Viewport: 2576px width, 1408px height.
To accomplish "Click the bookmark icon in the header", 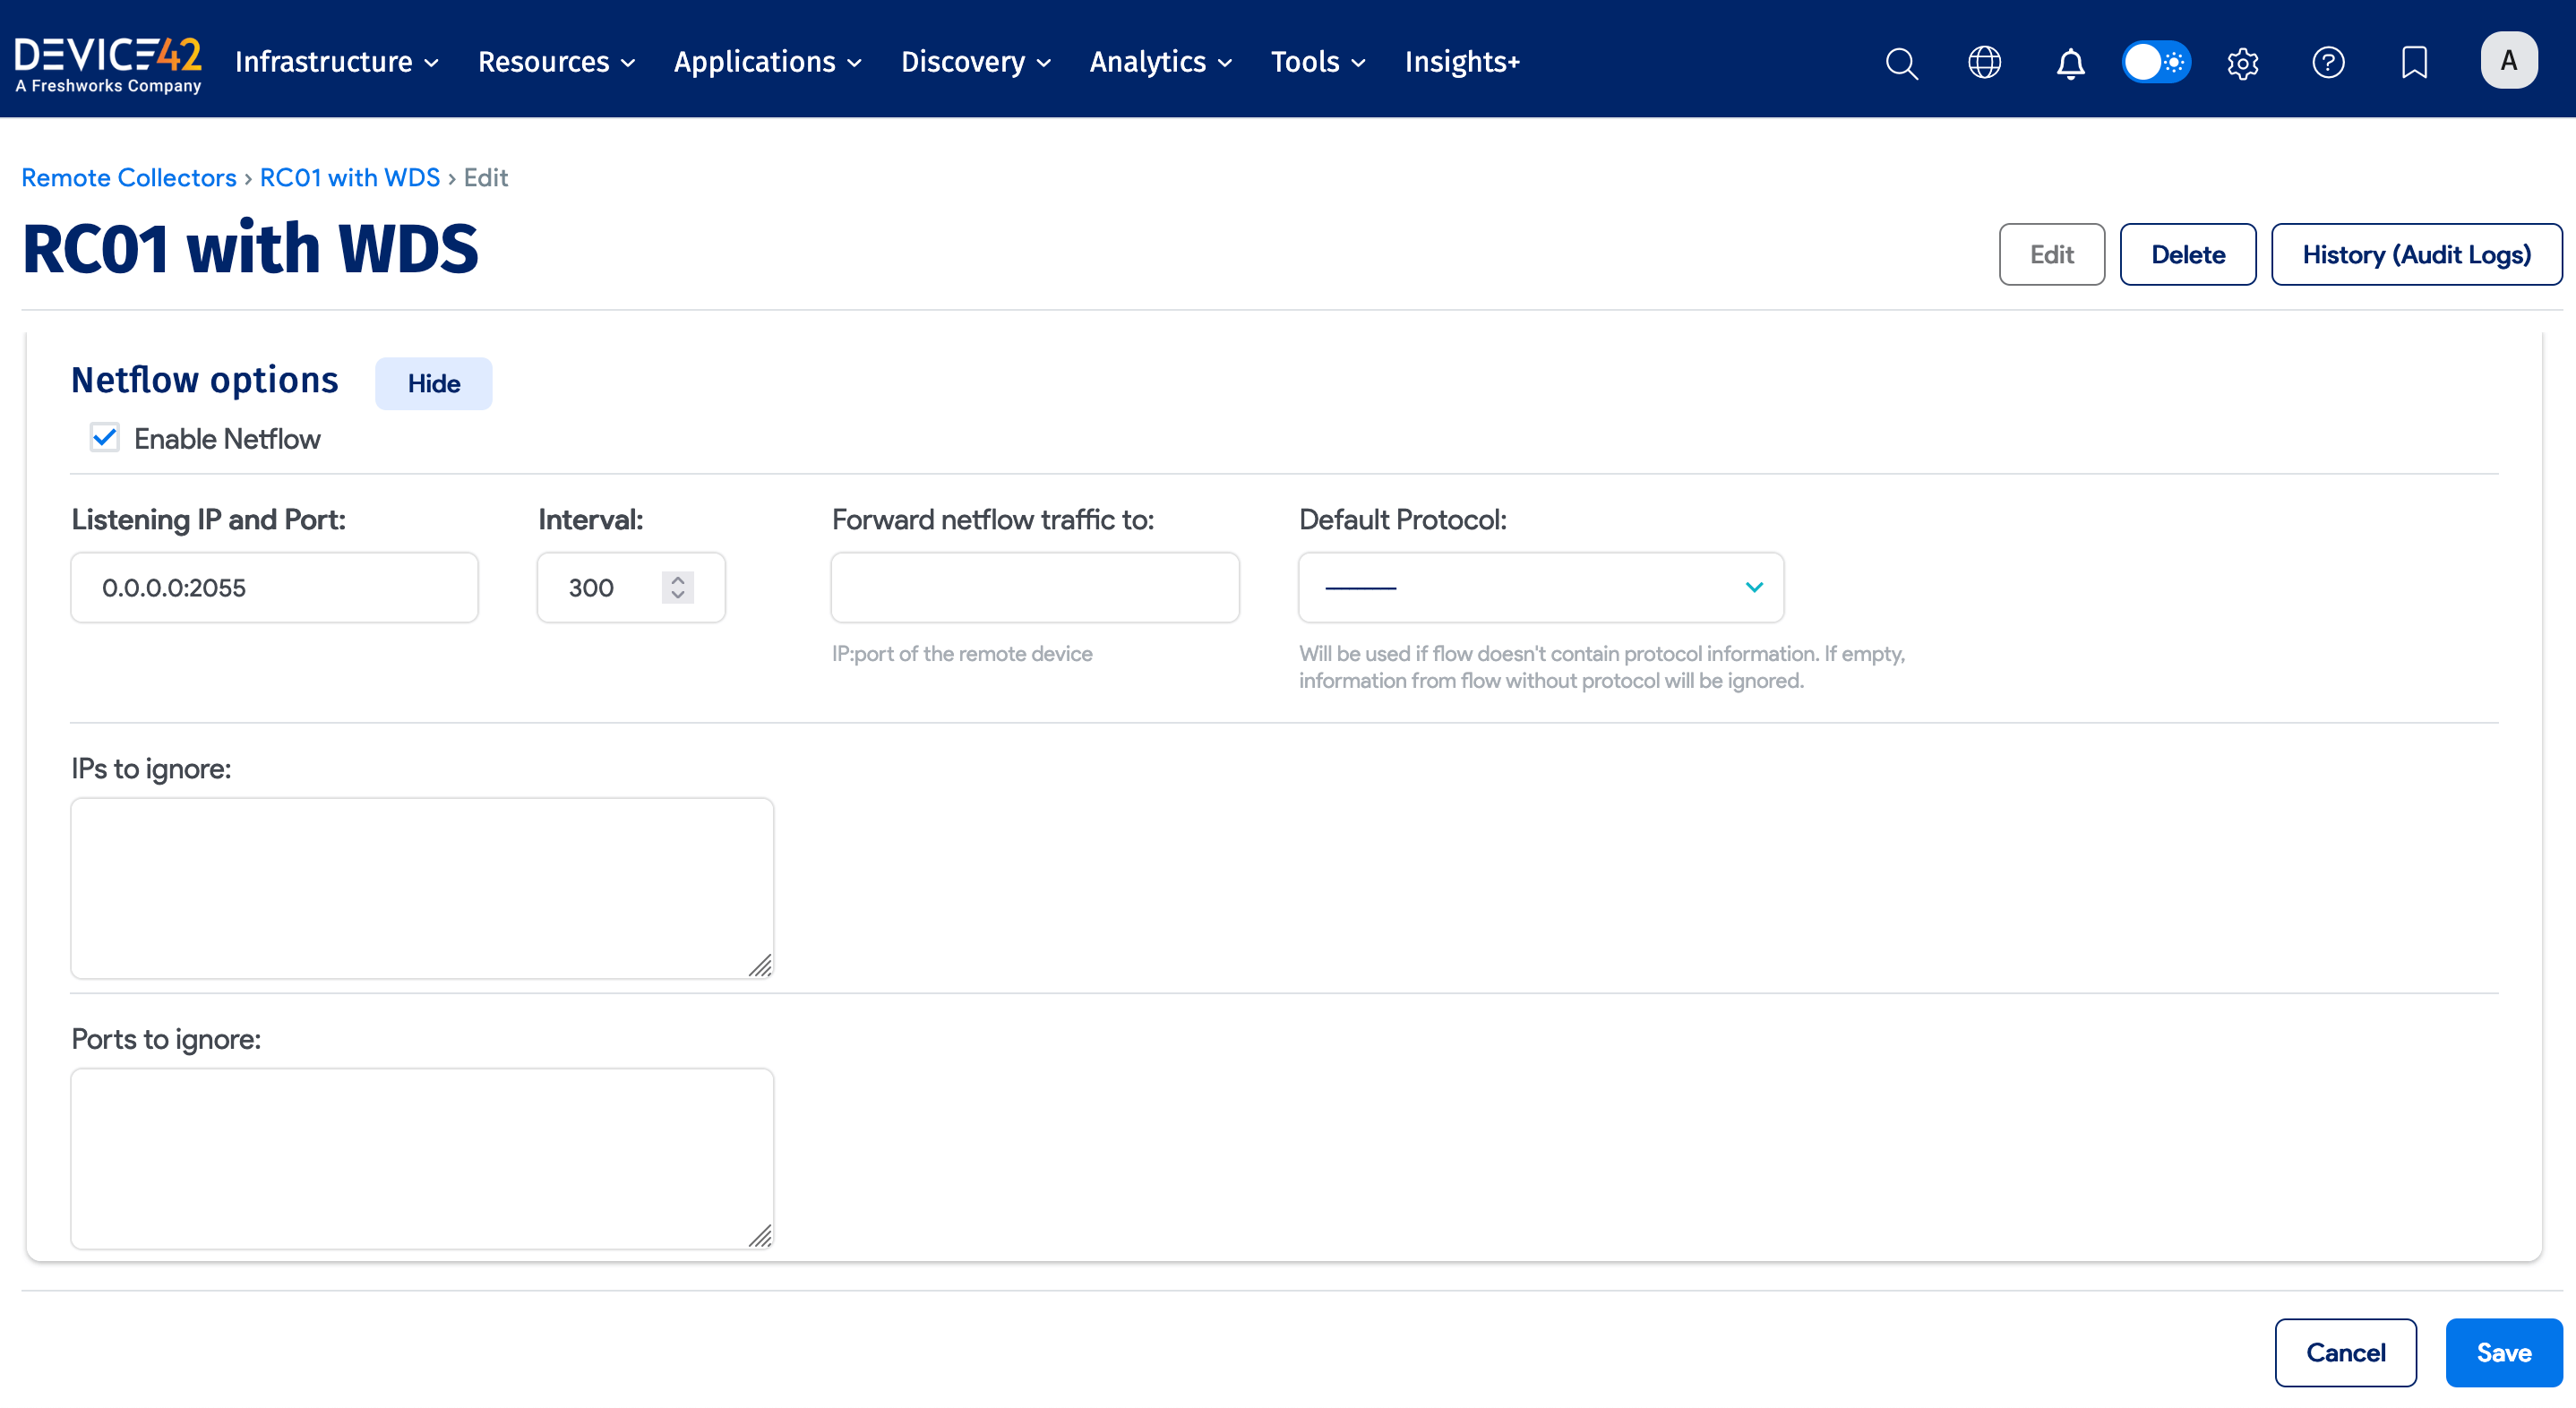I will click(x=2414, y=62).
